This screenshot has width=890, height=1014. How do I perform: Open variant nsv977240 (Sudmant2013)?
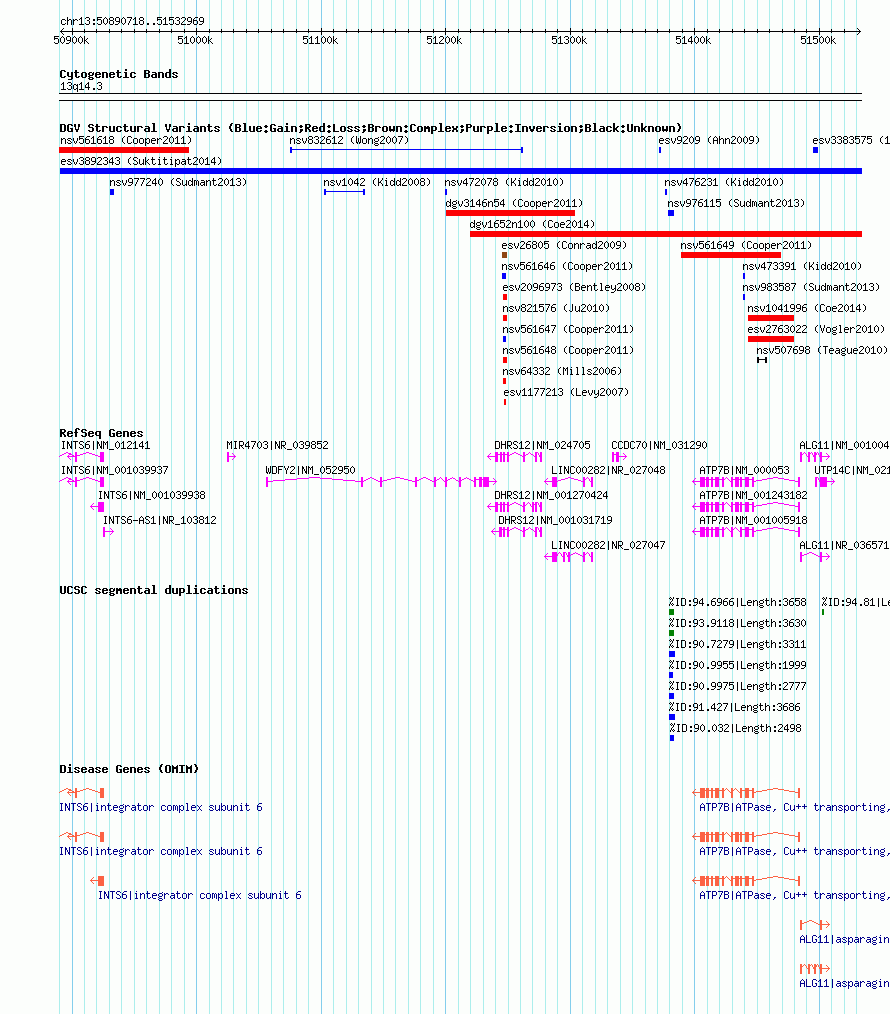pyautogui.click(x=178, y=182)
